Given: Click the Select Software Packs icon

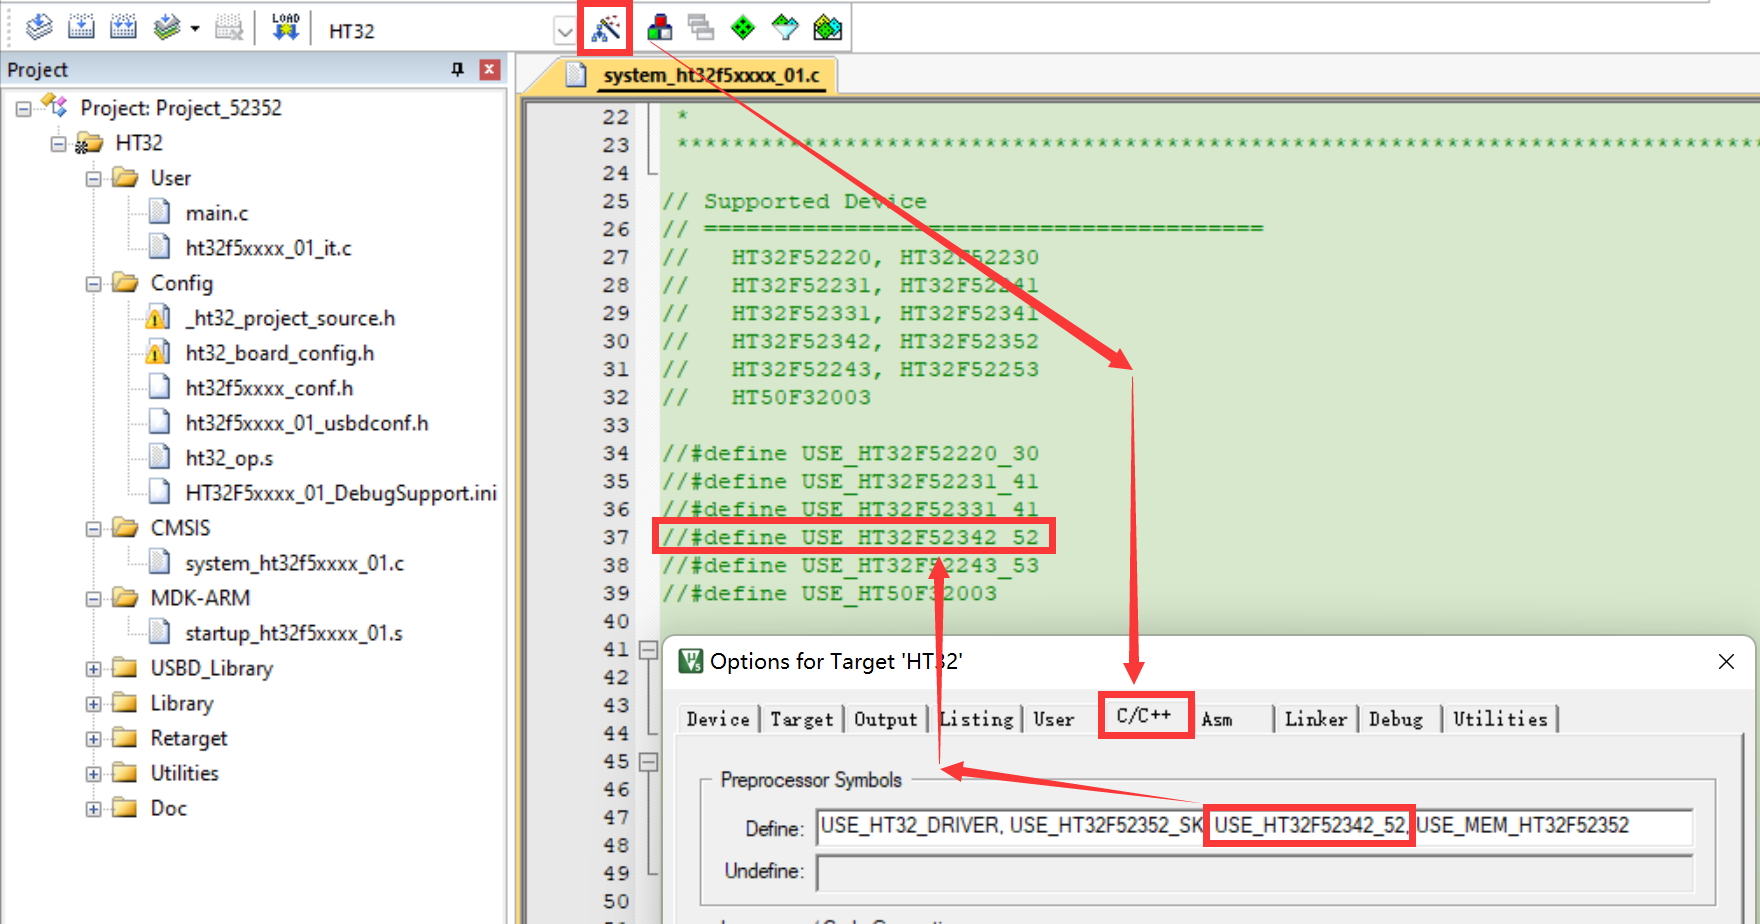Looking at the screenshot, I should pyautogui.click(x=785, y=28).
